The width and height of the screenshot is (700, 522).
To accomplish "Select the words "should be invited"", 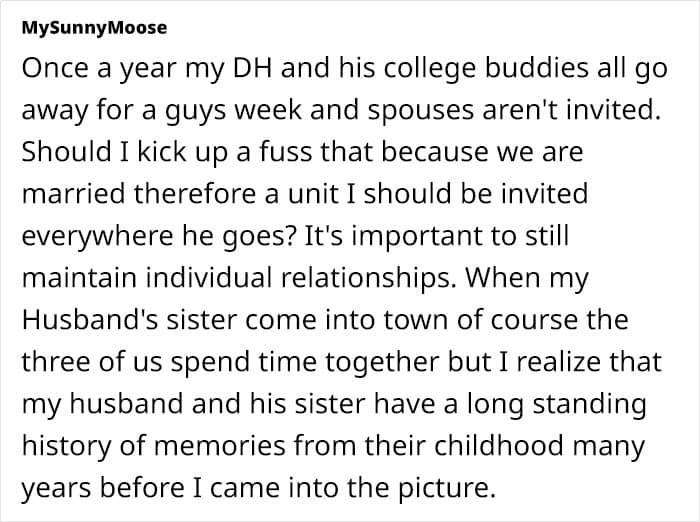I will [x=475, y=194].
